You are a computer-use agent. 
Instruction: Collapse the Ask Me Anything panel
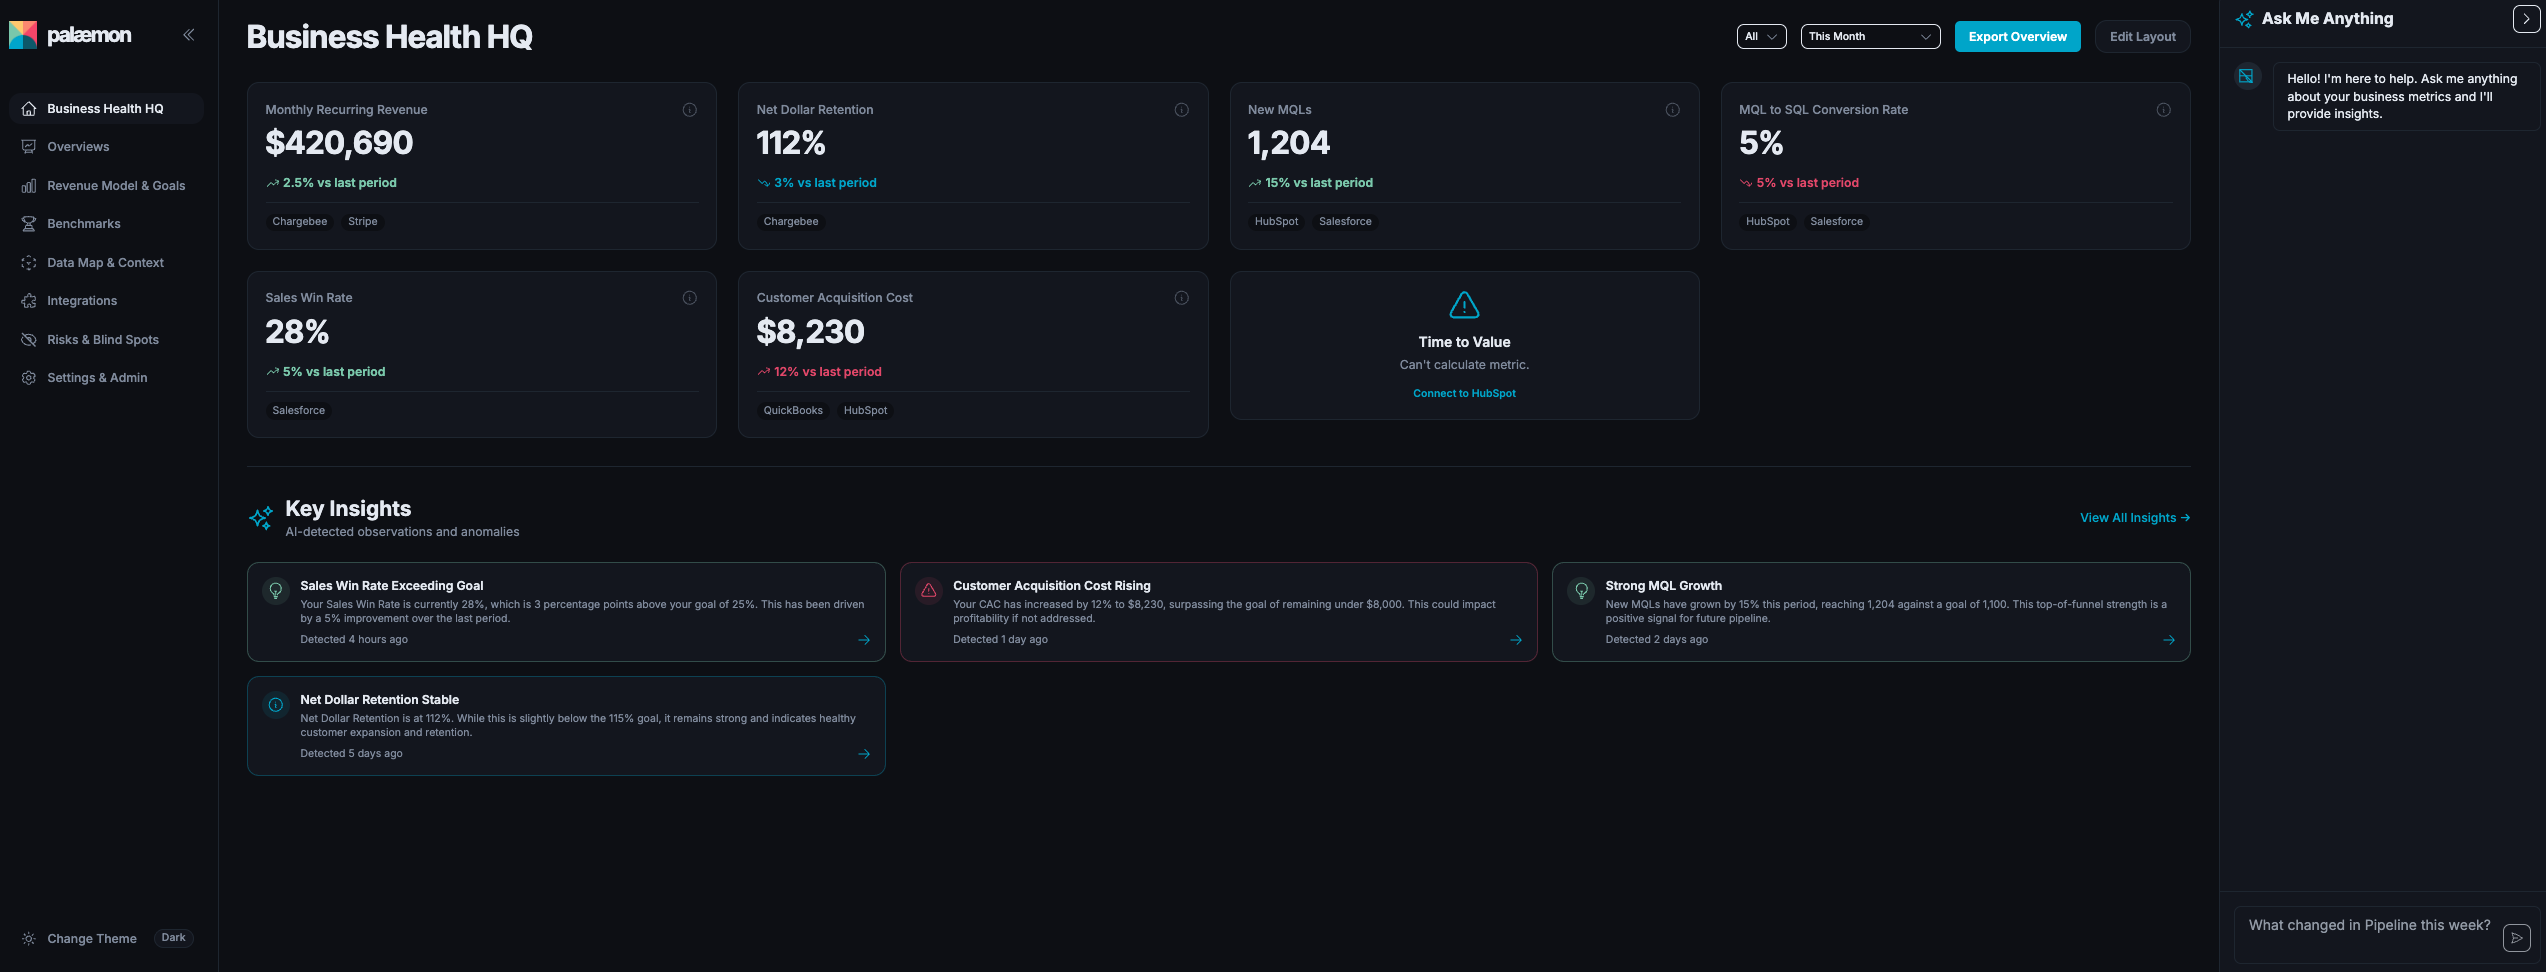(x=2525, y=19)
